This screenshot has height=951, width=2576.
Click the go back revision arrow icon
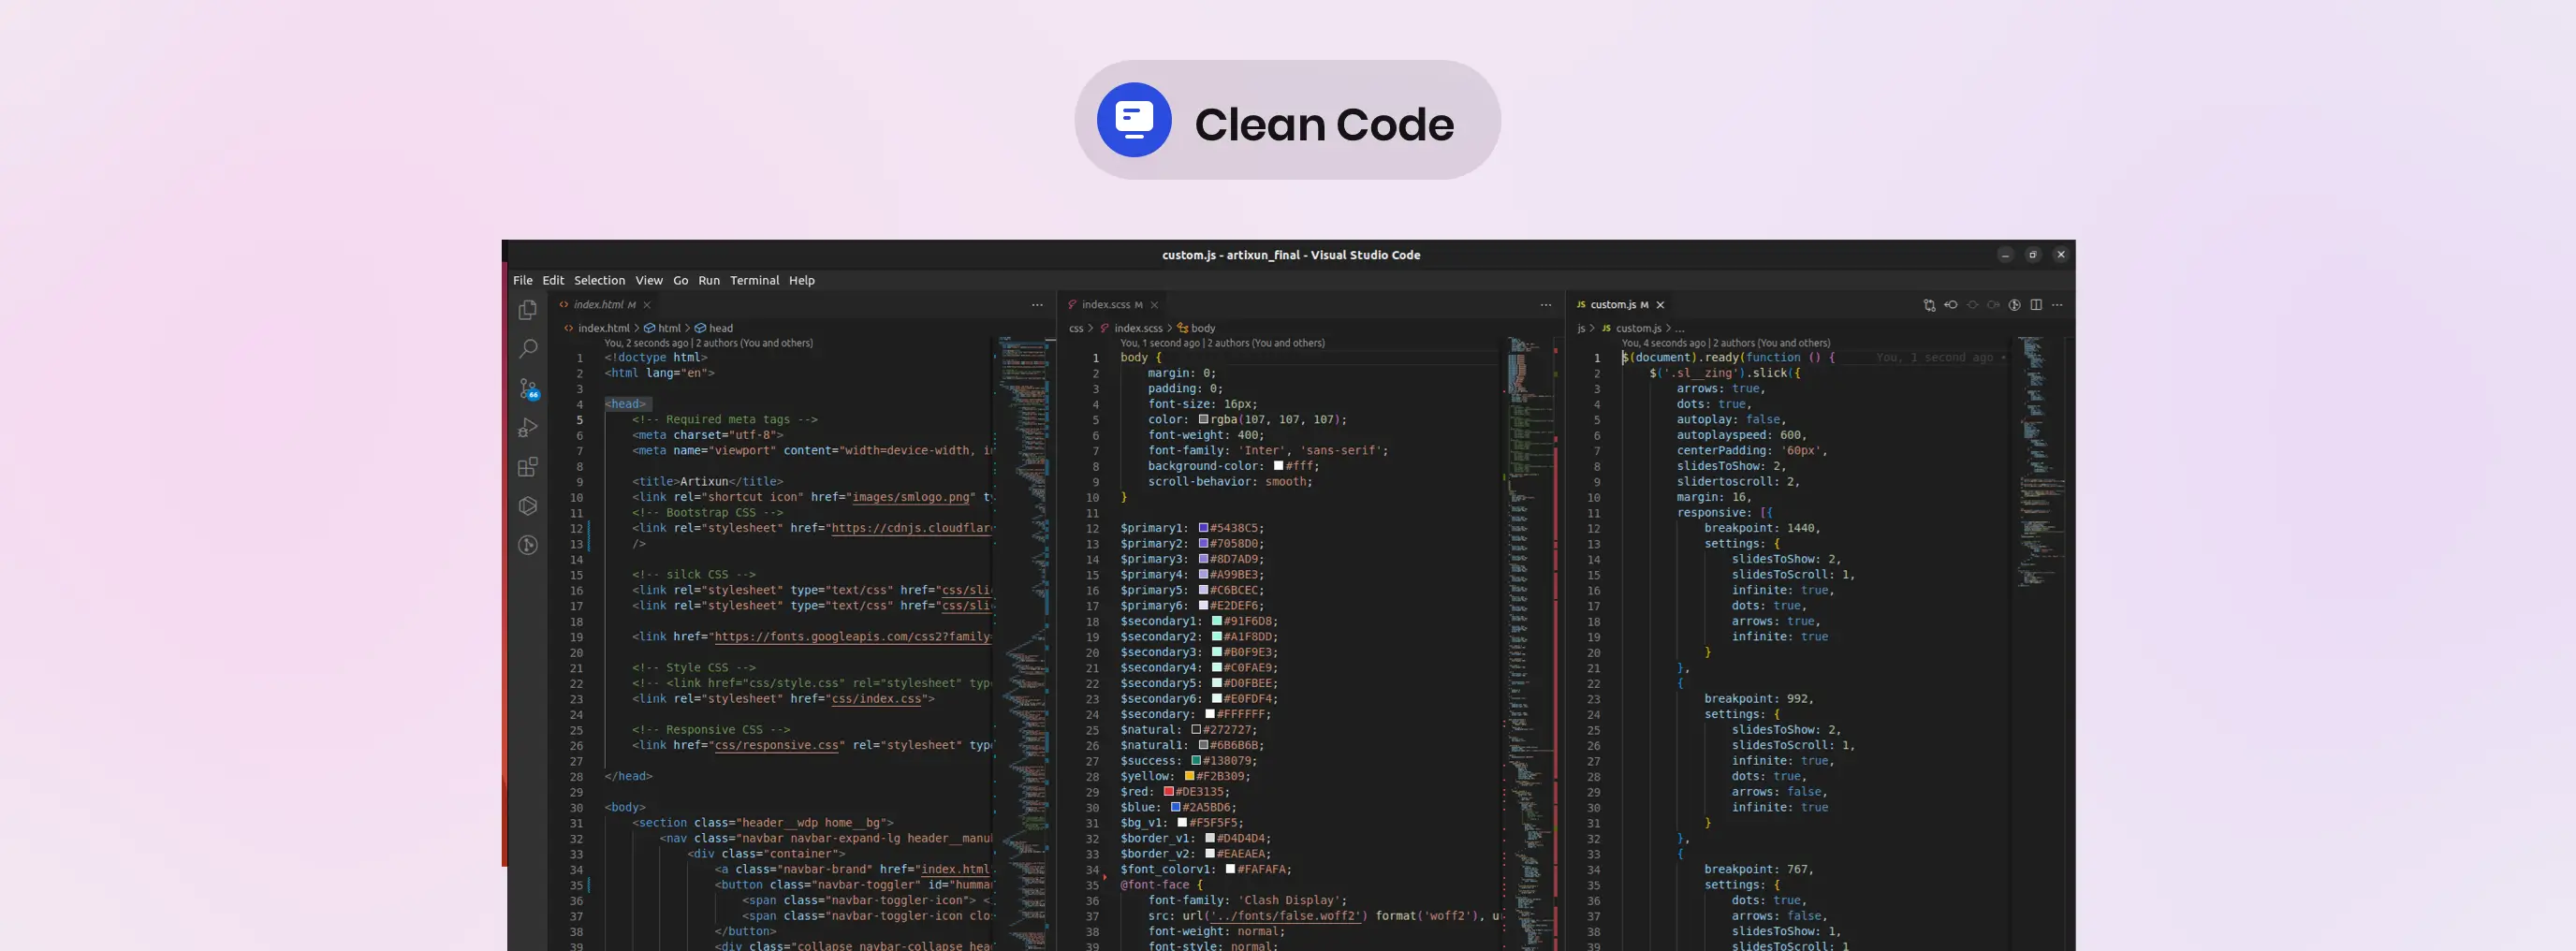click(1951, 305)
